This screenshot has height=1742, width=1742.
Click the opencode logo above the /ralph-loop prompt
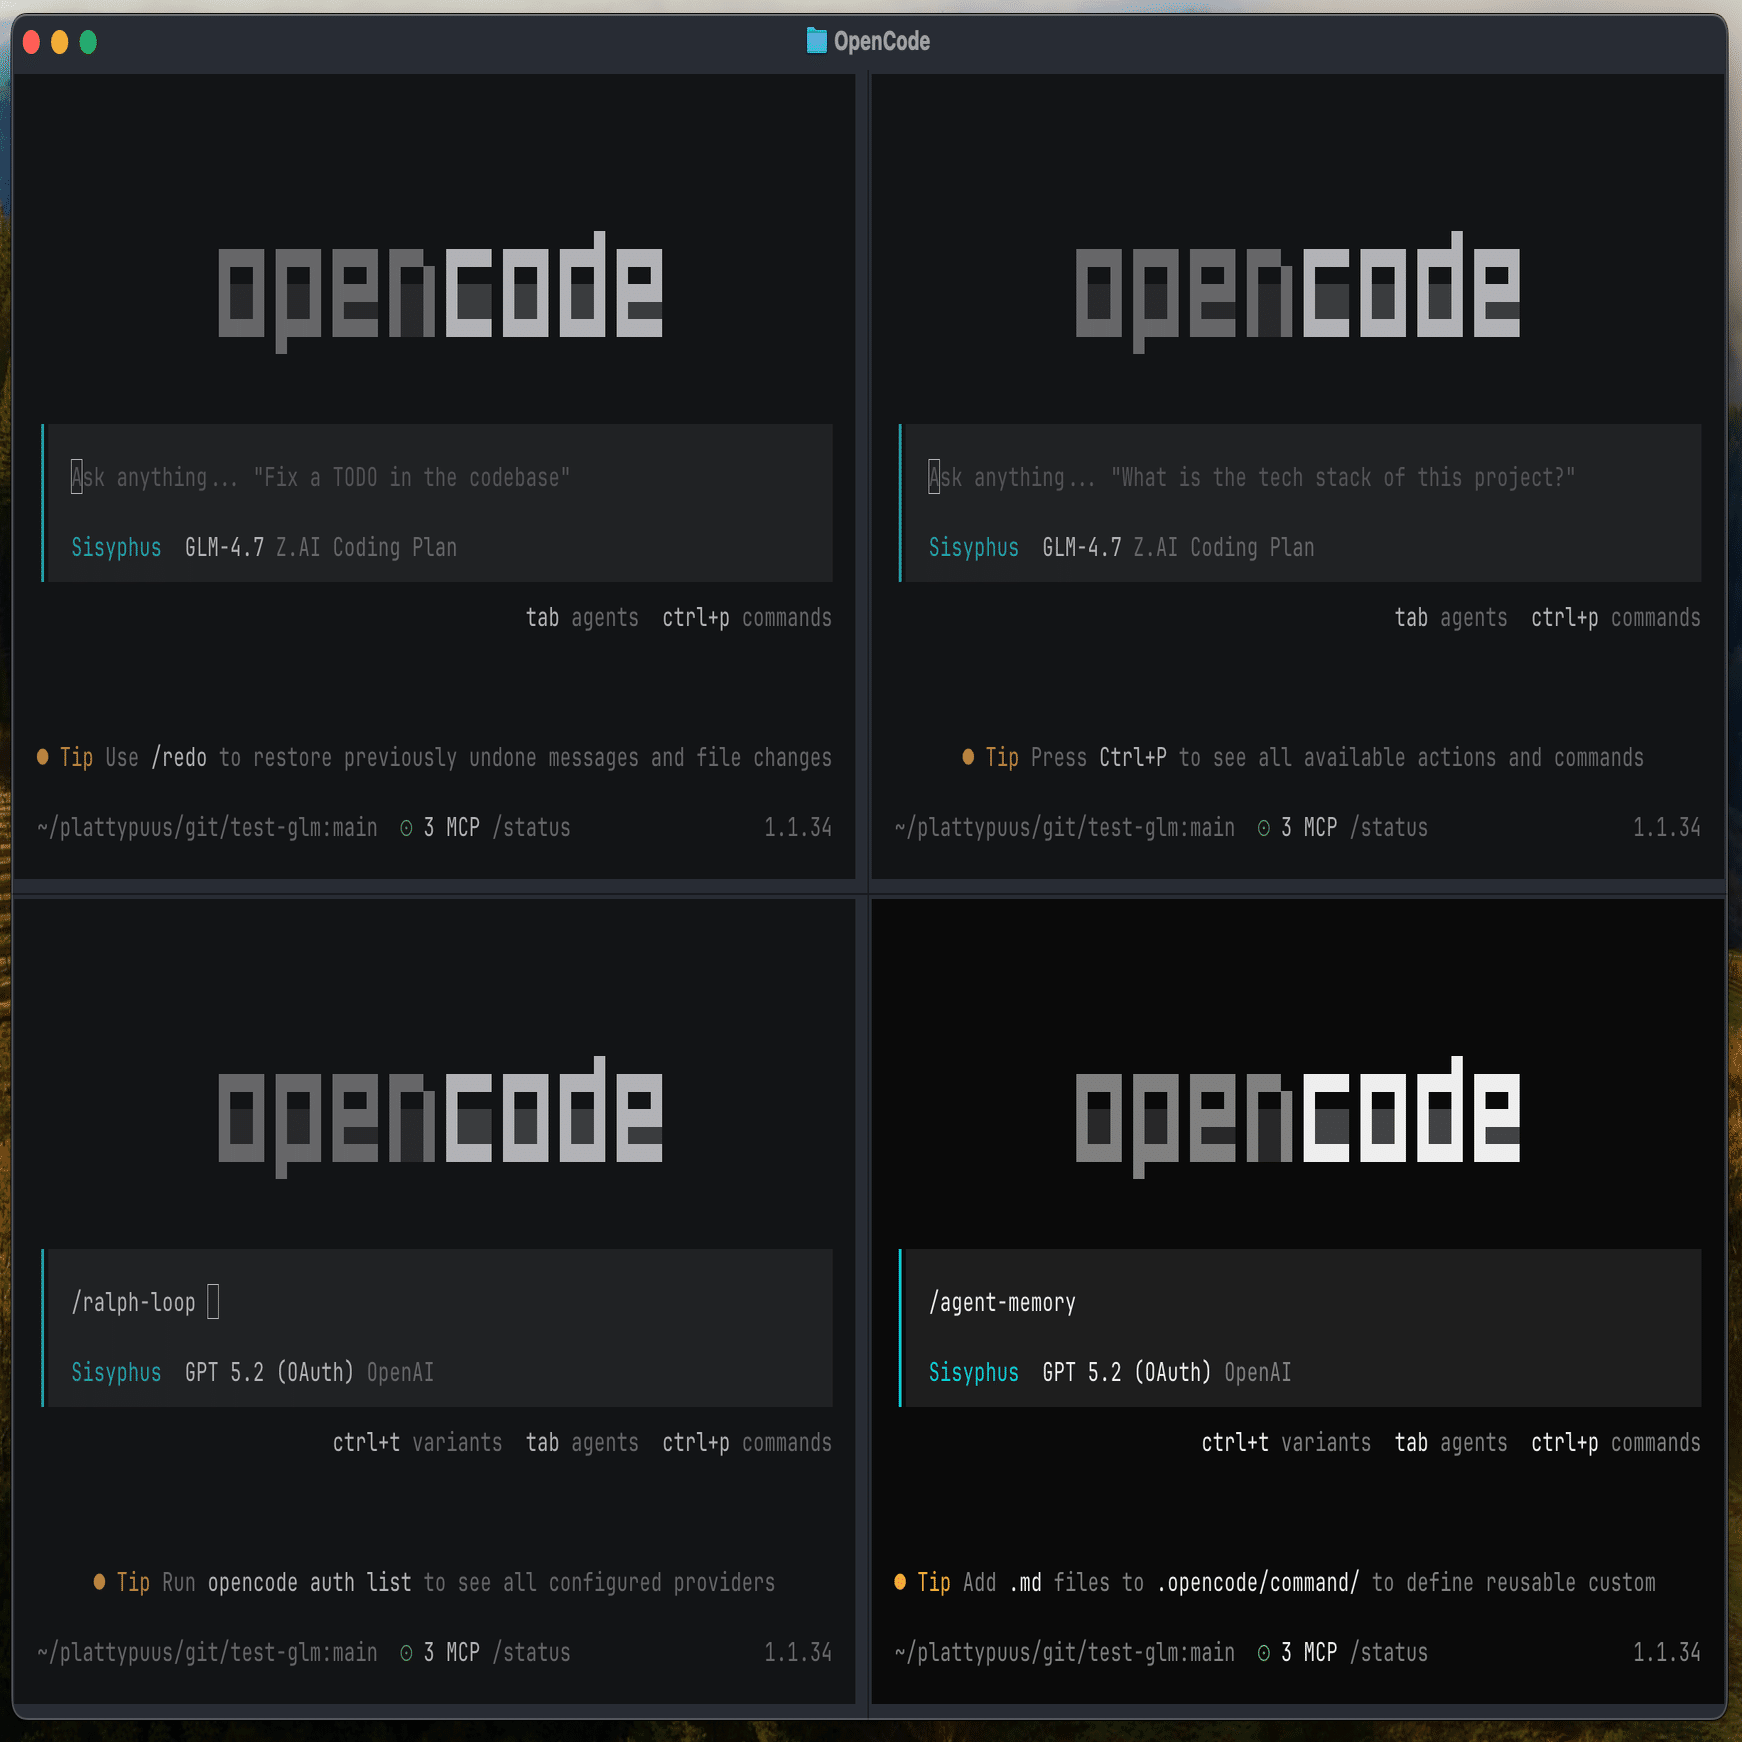click(440, 1117)
